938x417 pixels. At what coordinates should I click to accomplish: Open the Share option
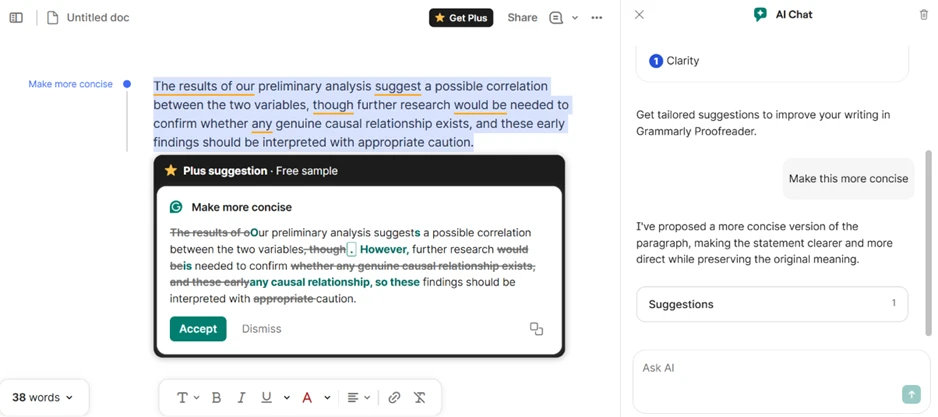click(522, 18)
